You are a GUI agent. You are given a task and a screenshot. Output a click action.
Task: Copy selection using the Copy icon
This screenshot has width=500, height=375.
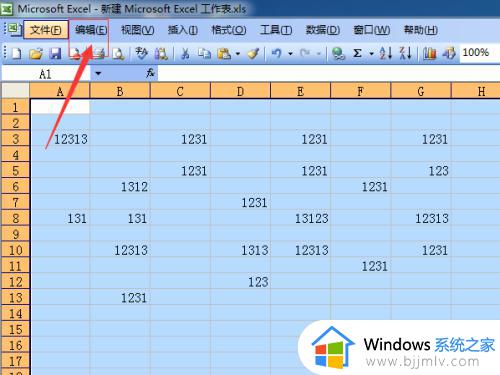[x=204, y=53]
